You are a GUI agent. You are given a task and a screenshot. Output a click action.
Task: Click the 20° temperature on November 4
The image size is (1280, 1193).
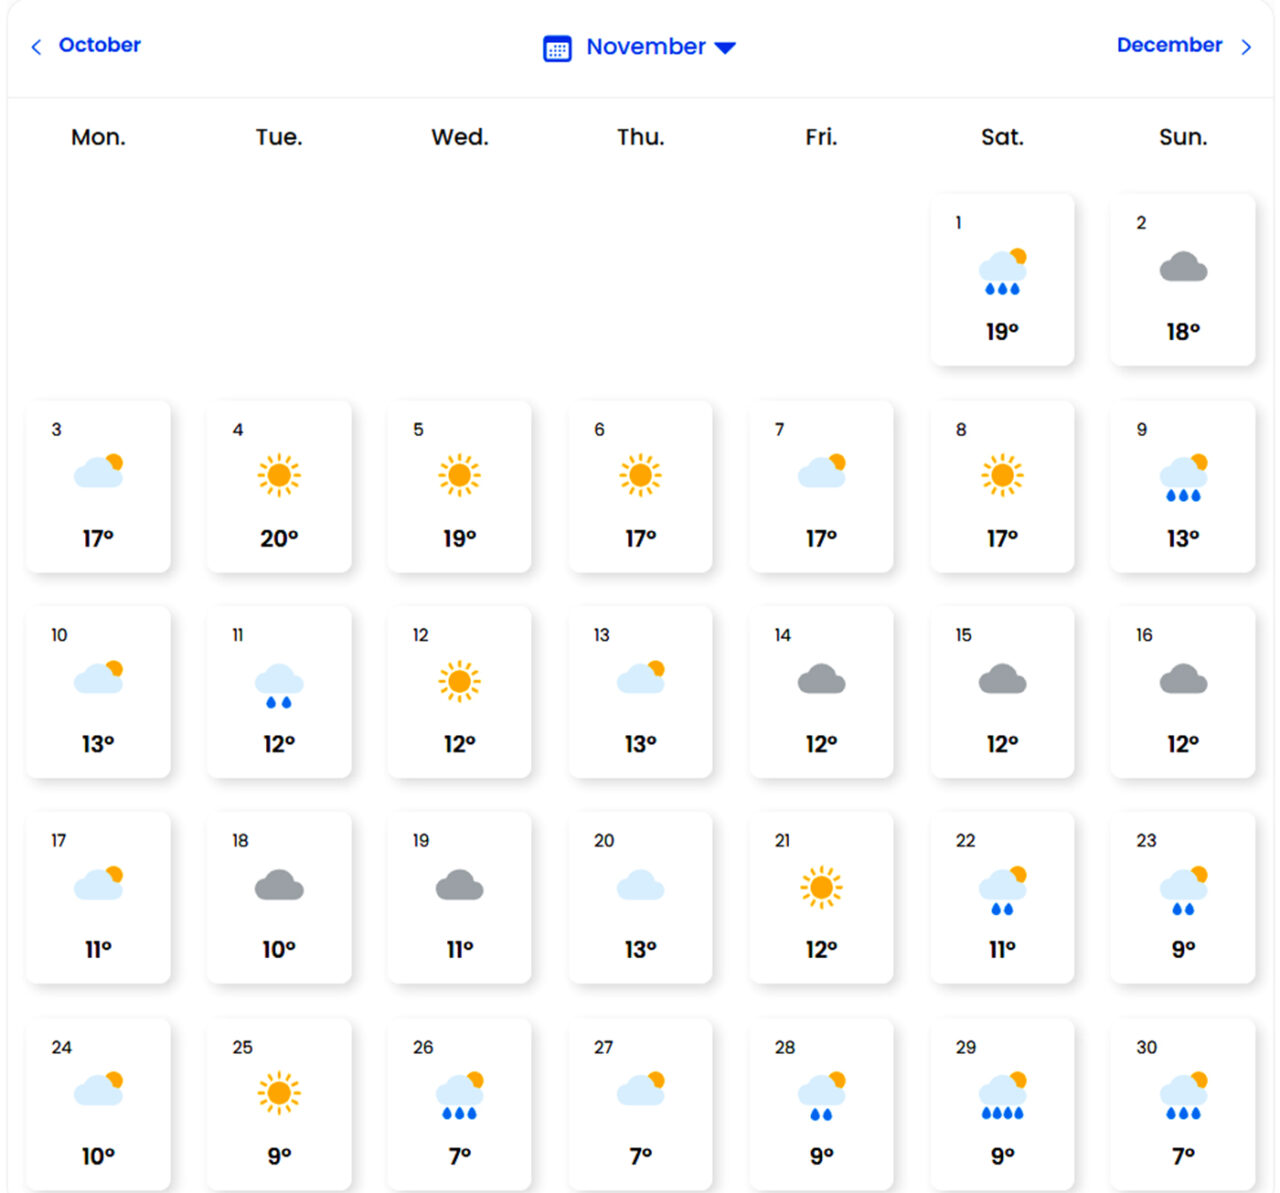pyautogui.click(x=279, y=539)
